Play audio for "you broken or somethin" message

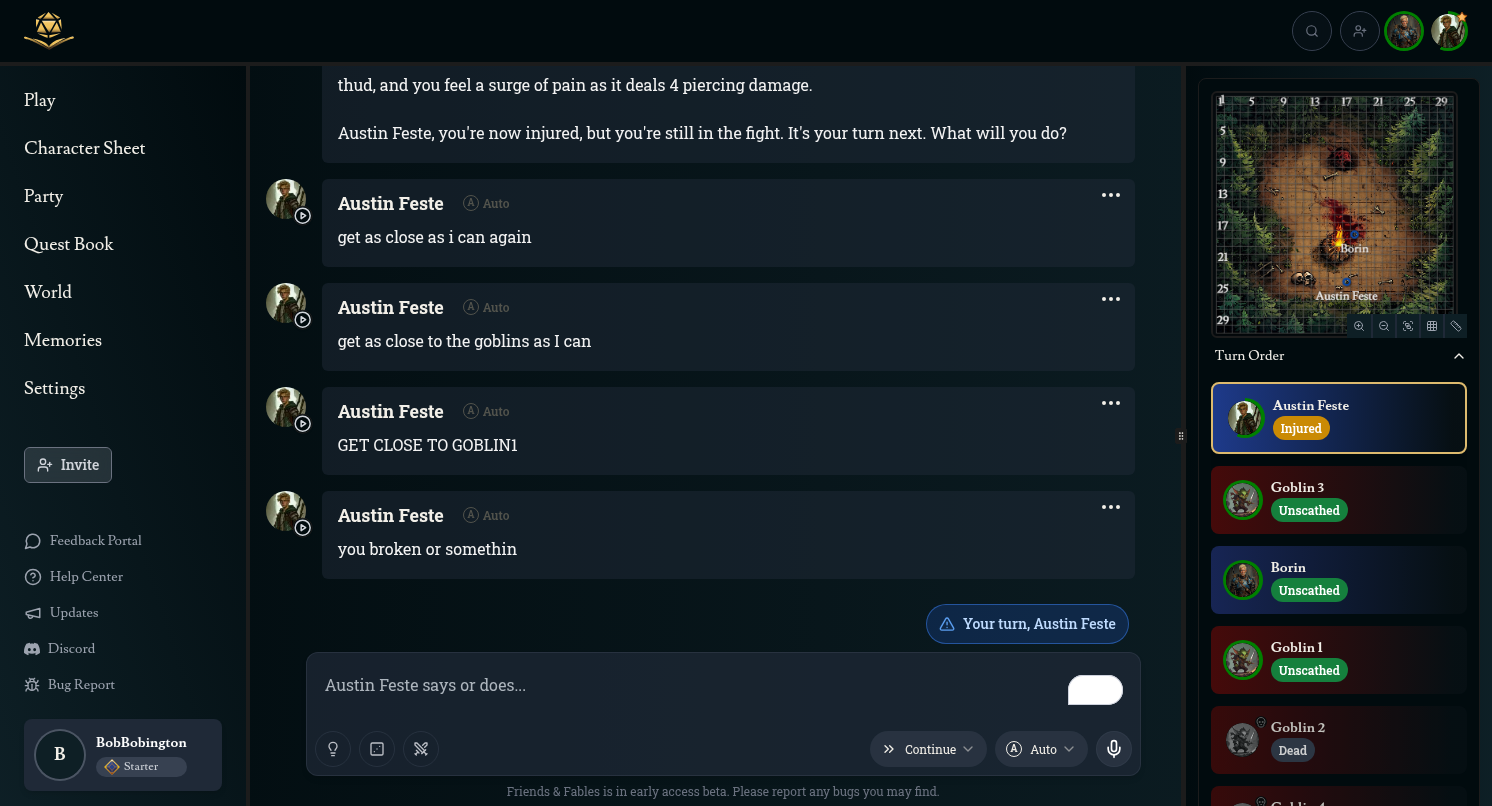click(303, 528)
